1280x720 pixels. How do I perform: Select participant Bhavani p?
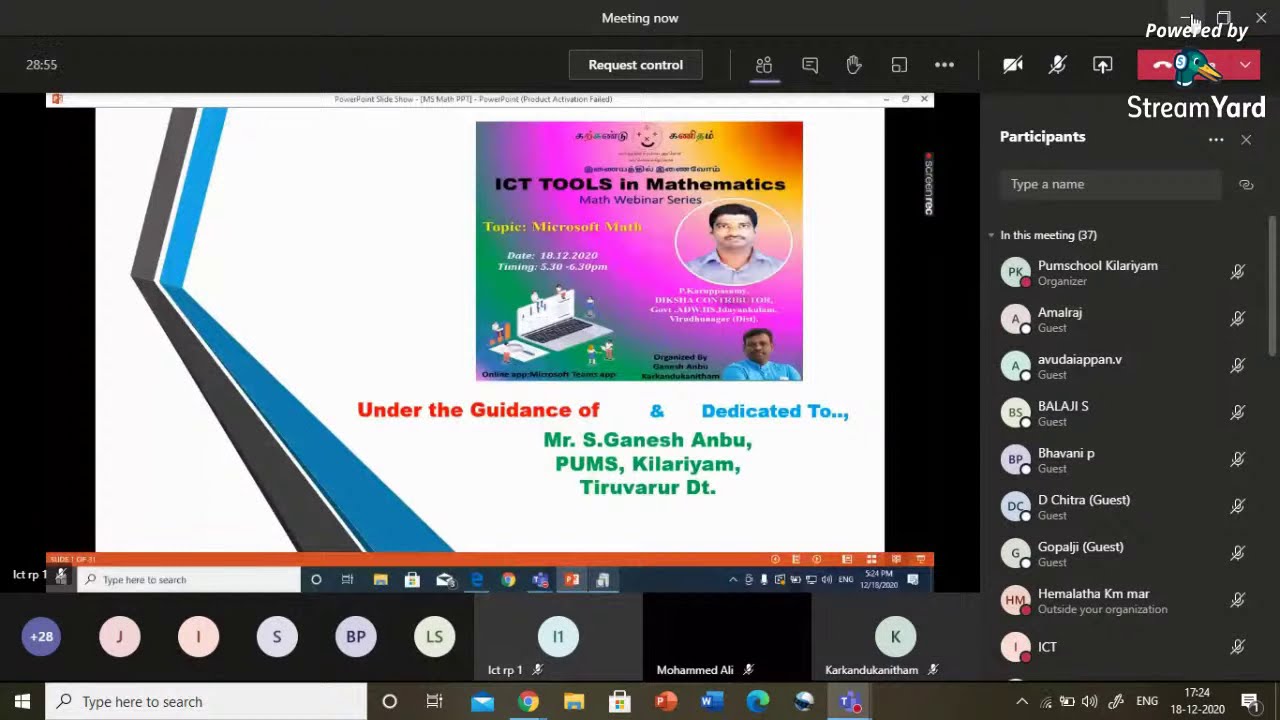(x=1066, y=460)
